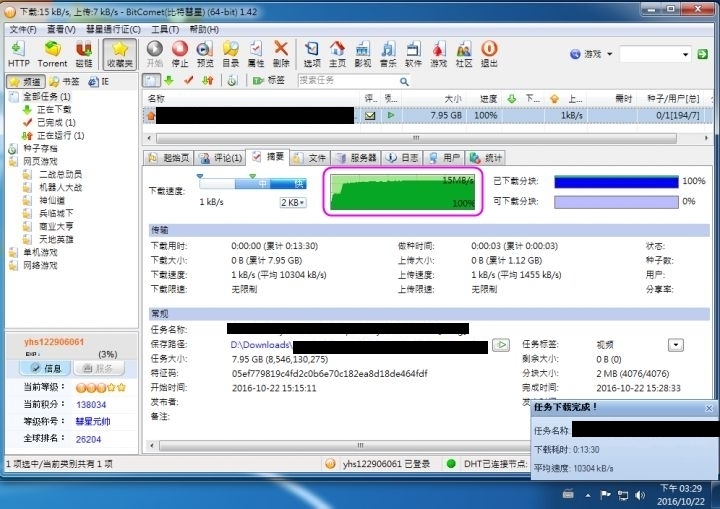720x509 pixels.
Task: Open the 查看(V) menu
Action: tap(61, 29)
